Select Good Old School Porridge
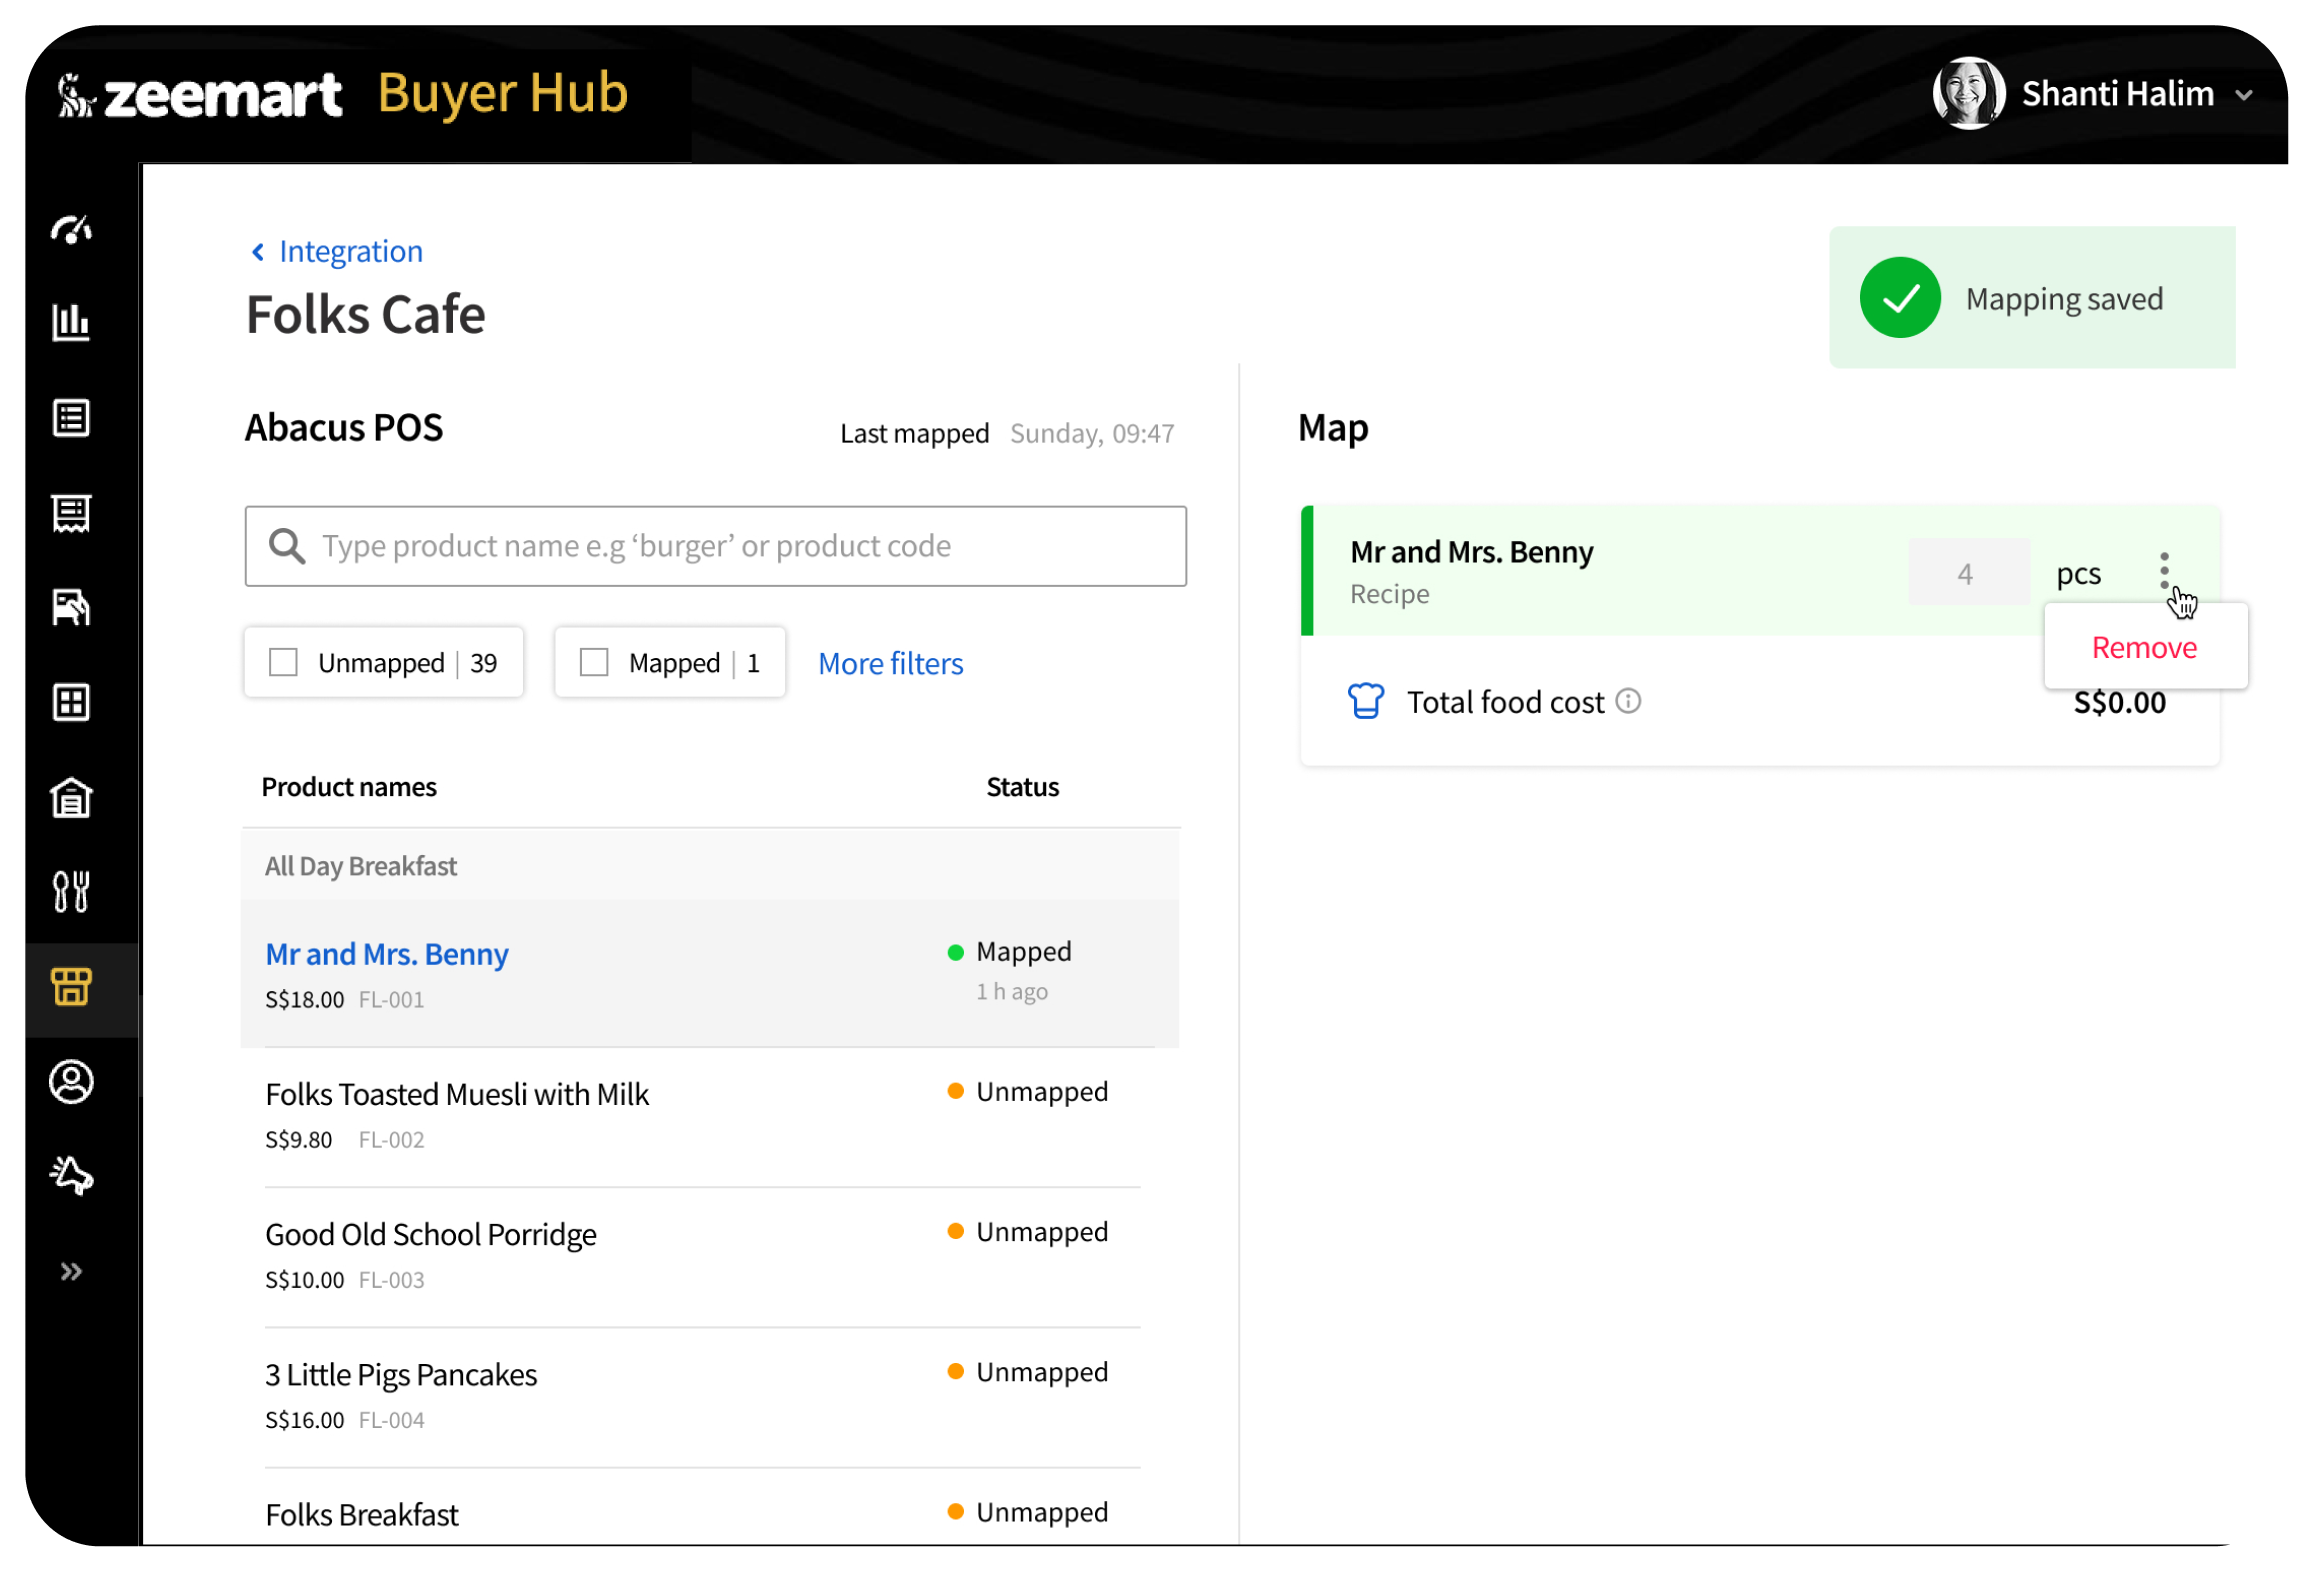The image size is (2320, 1578). coord(703,1258)
